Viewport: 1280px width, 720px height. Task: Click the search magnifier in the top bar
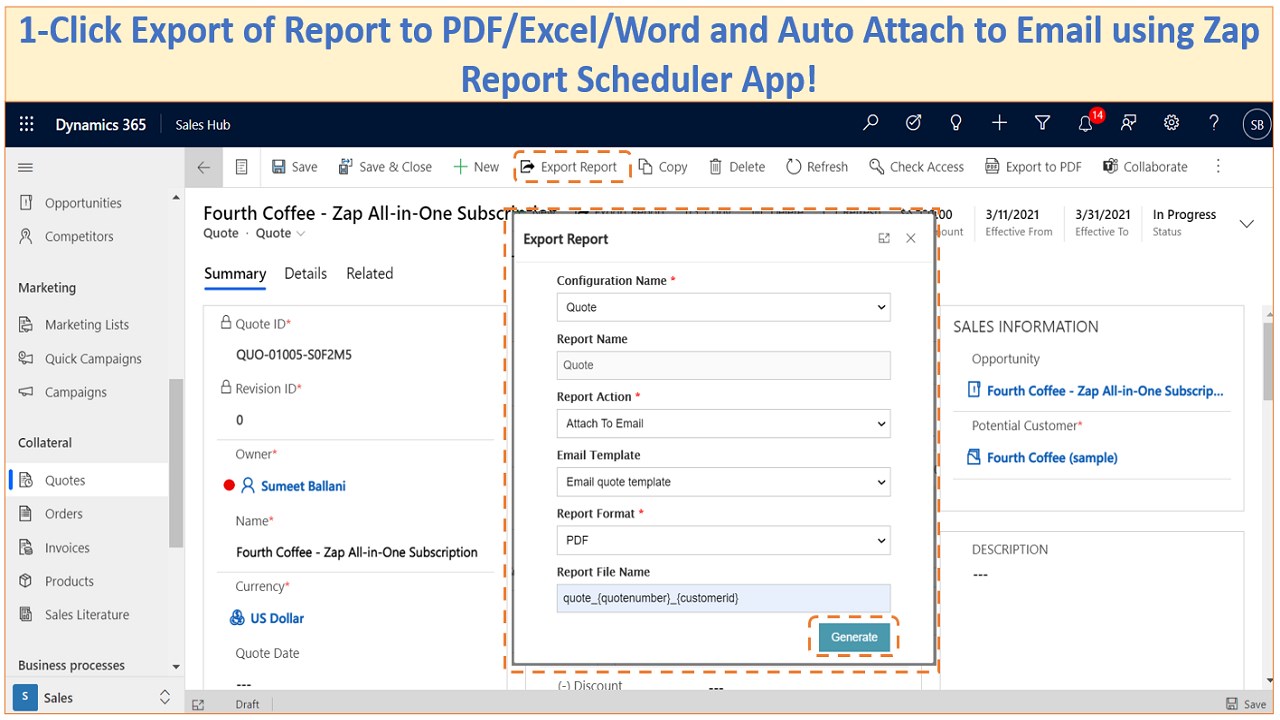click(871, 123)
